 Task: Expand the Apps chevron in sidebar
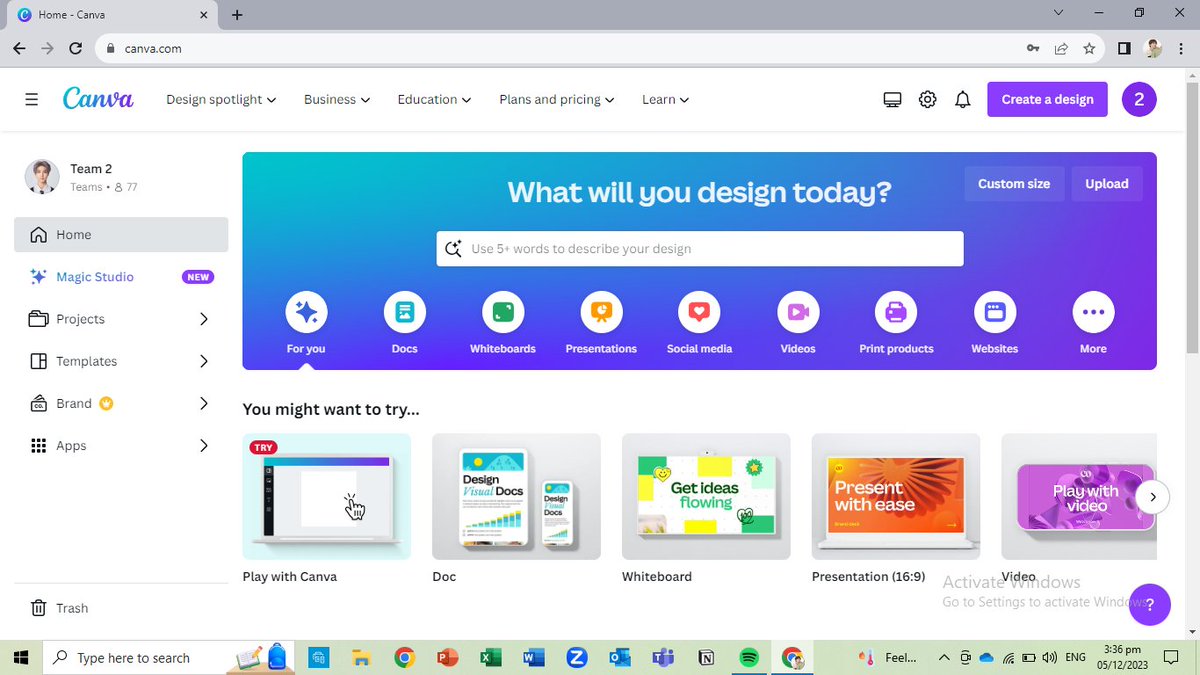[204, 445]
